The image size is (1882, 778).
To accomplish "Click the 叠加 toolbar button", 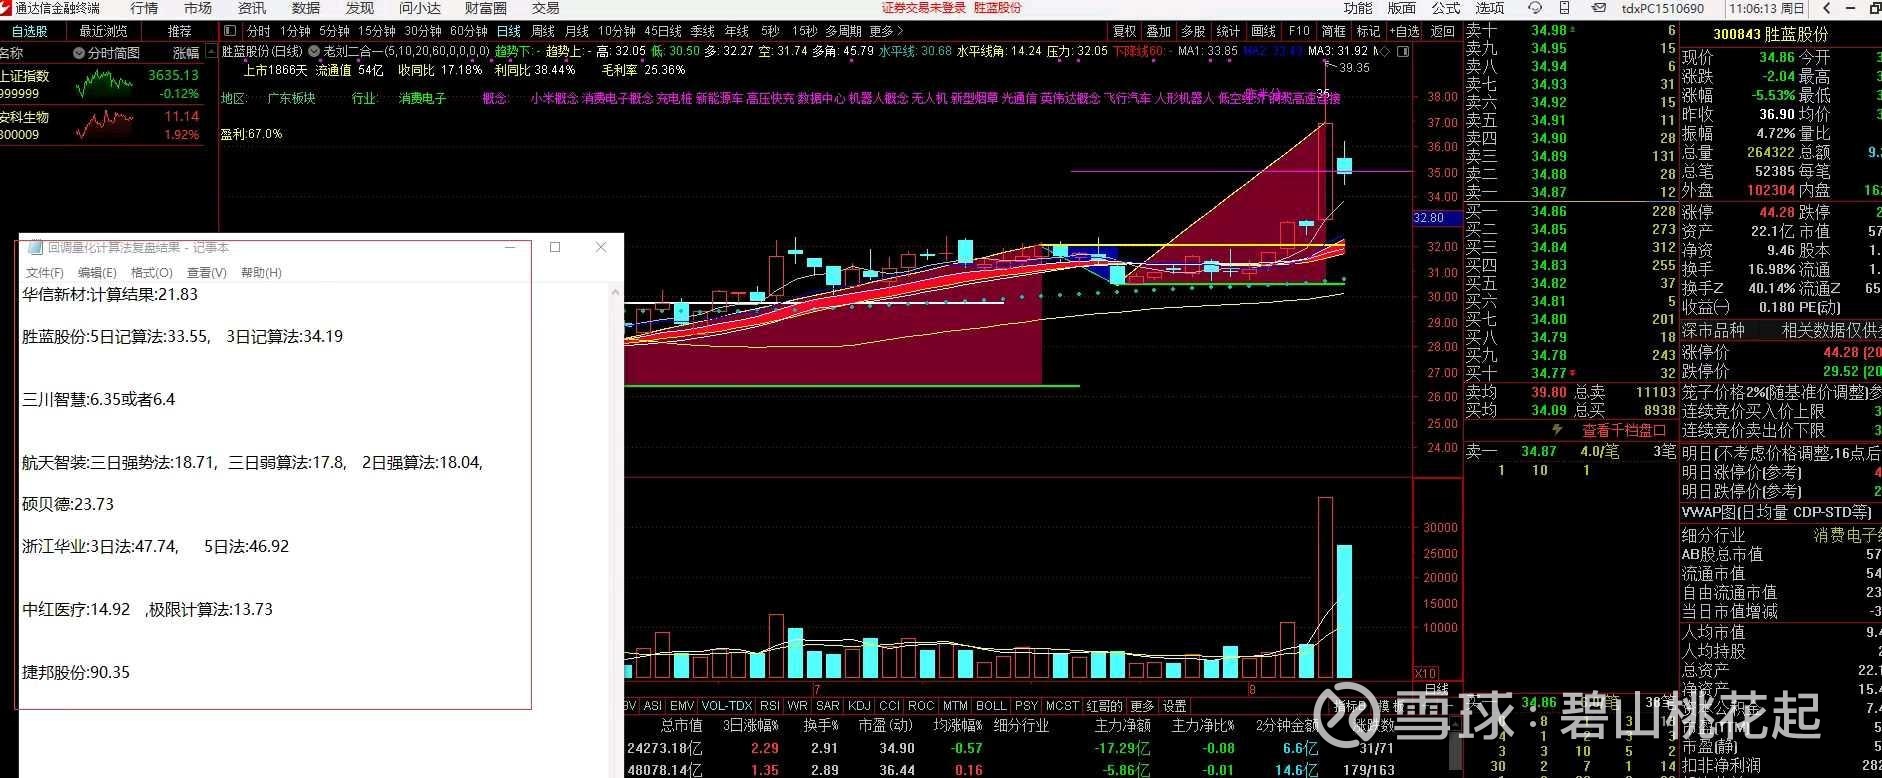I will pos(1158,31).
